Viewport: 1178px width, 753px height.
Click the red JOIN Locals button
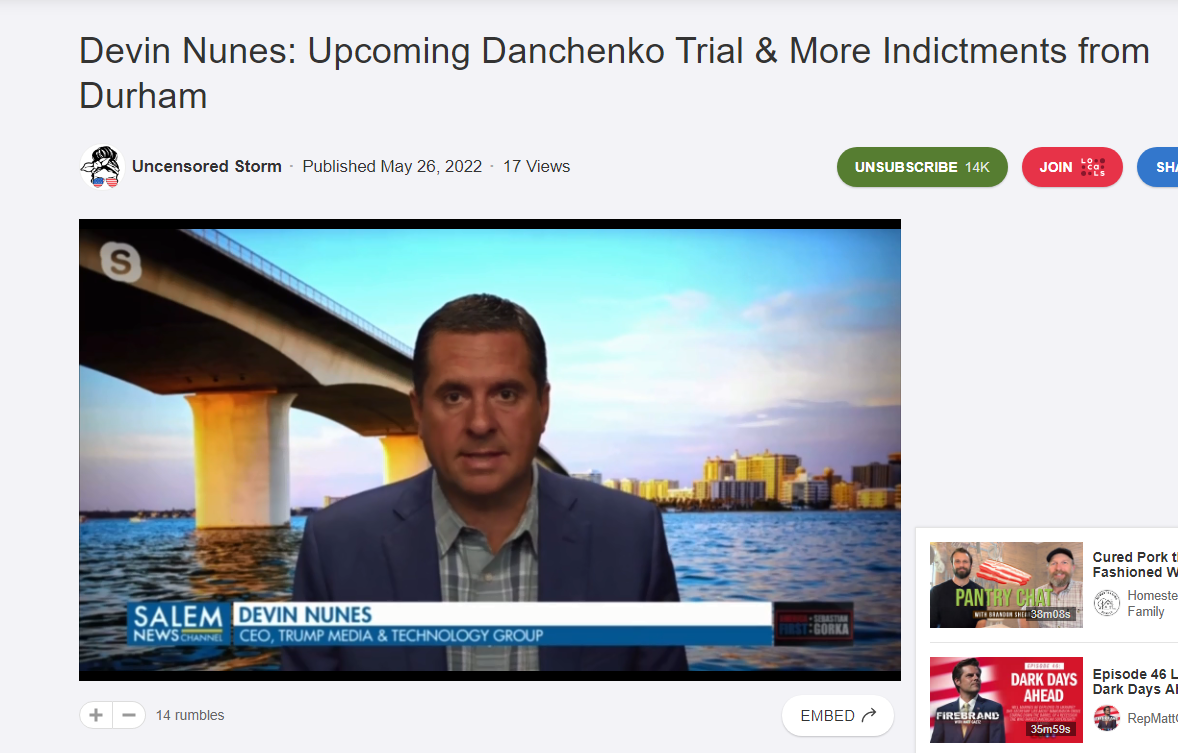coord(1072,167)
